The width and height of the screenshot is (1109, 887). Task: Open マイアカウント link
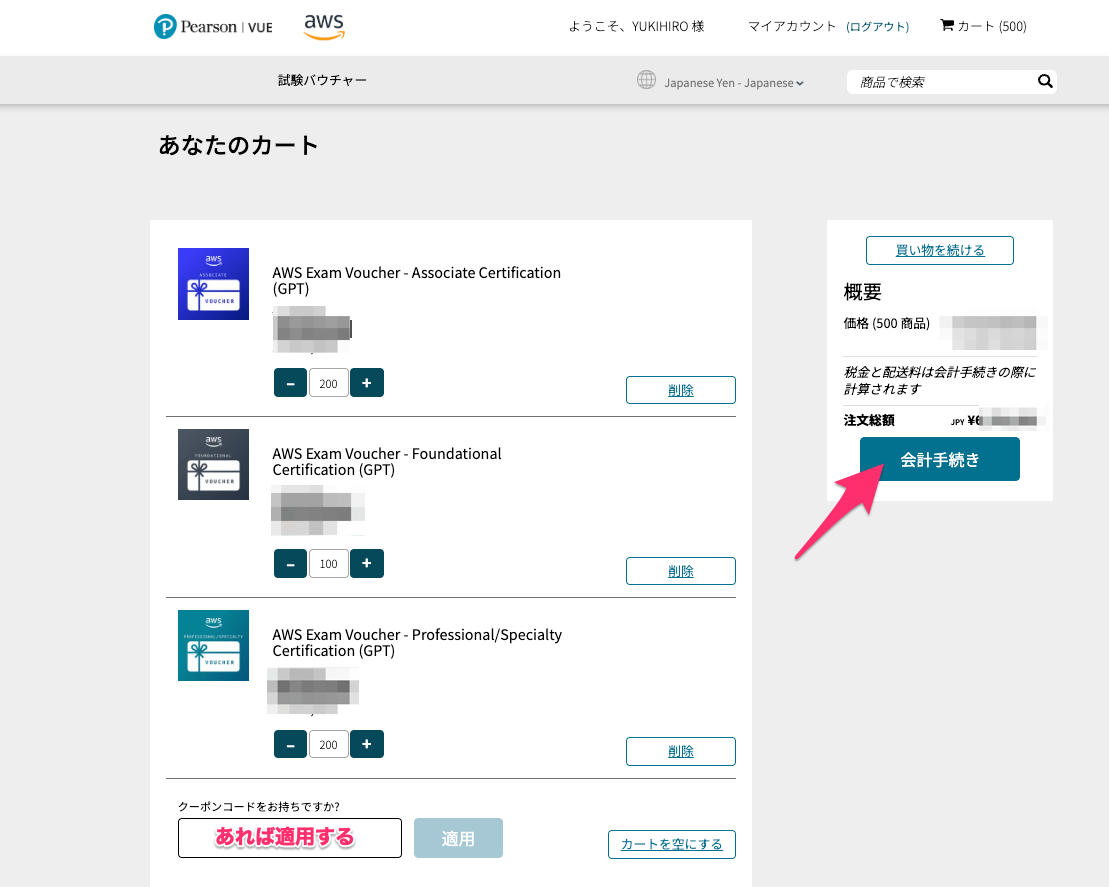tap(791, 26)
